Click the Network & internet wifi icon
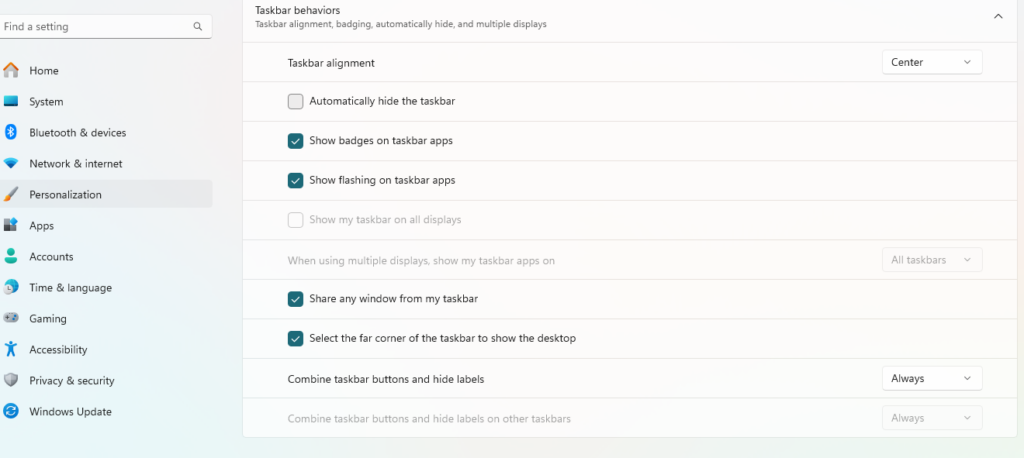Screen dimensions: 1024x458 click(11, 163)
